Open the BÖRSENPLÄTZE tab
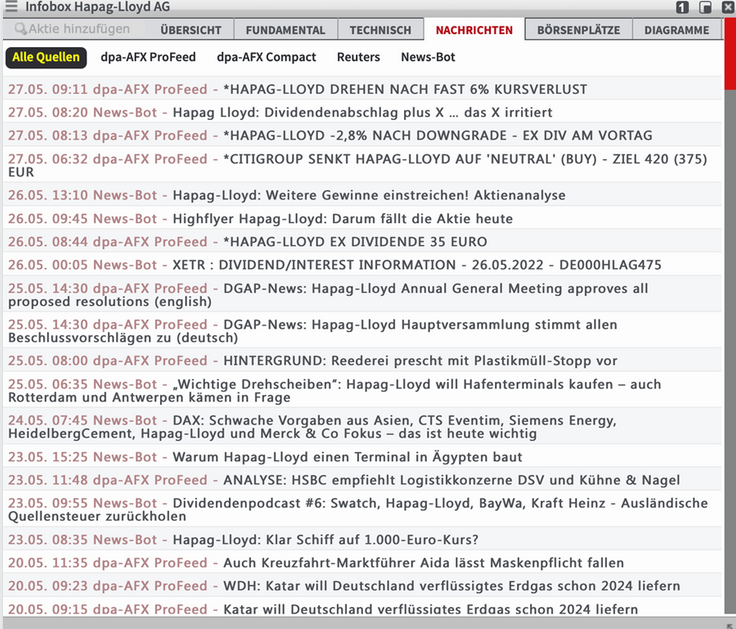The width and height of the screenshot is (736, 629). tap(578, 30)
